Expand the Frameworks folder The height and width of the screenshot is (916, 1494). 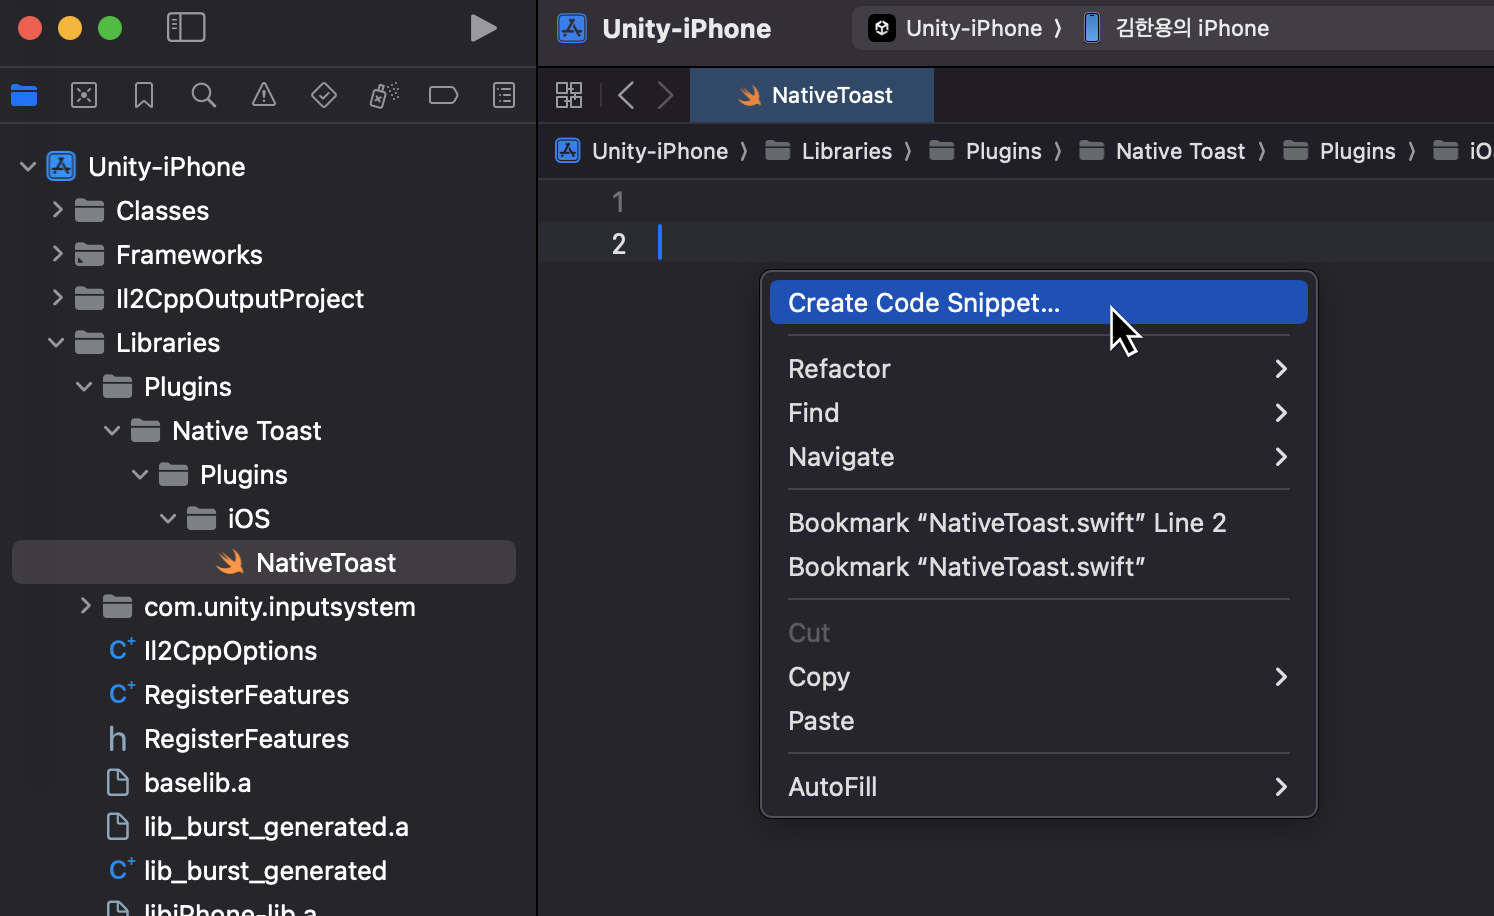57,254
